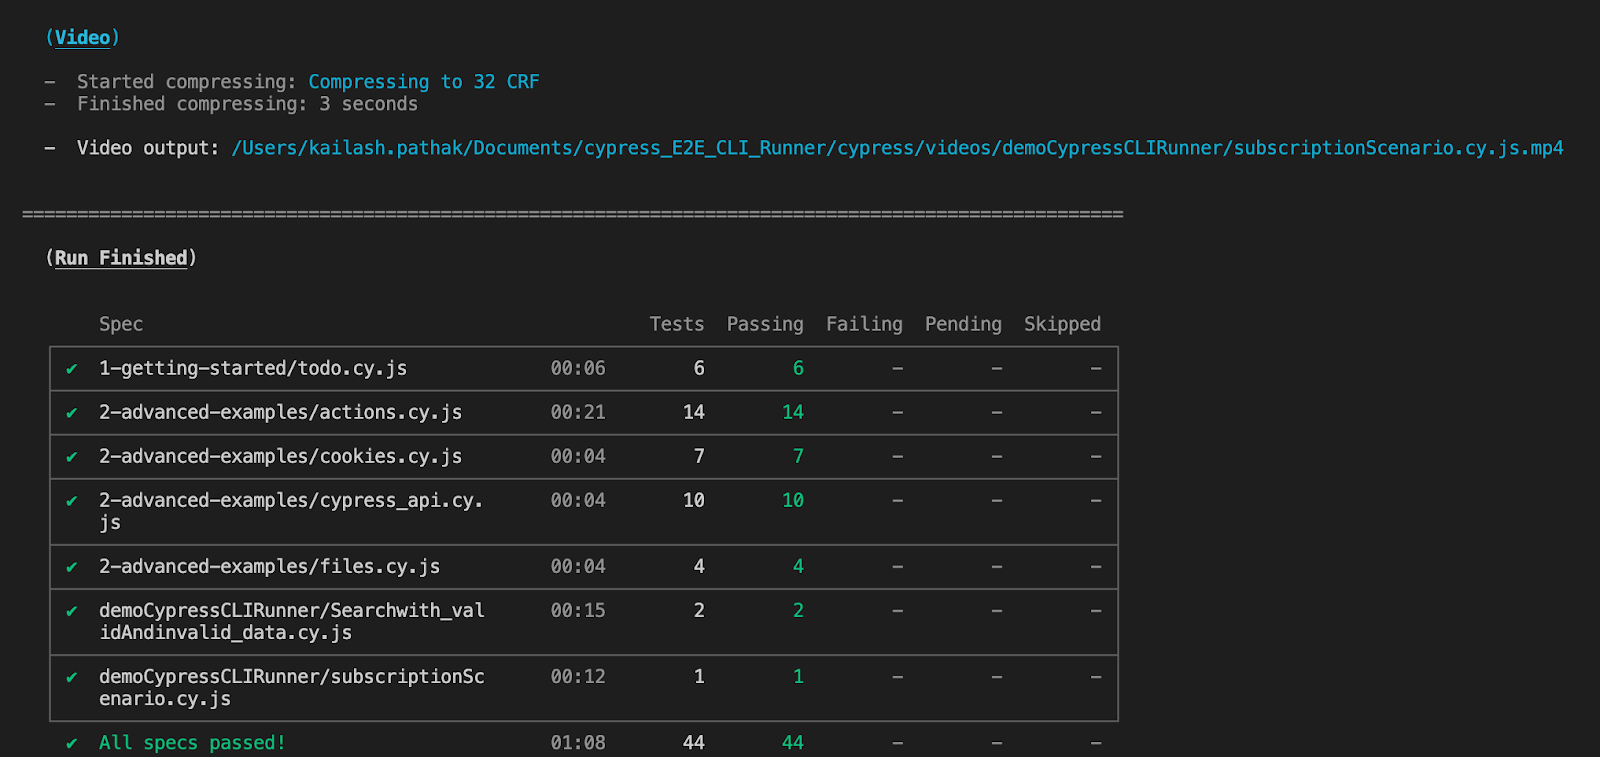Click the green Passing count 6 for todo.cy.js
This screenshot has width=1600, height=757.
(x=798, y=368)
